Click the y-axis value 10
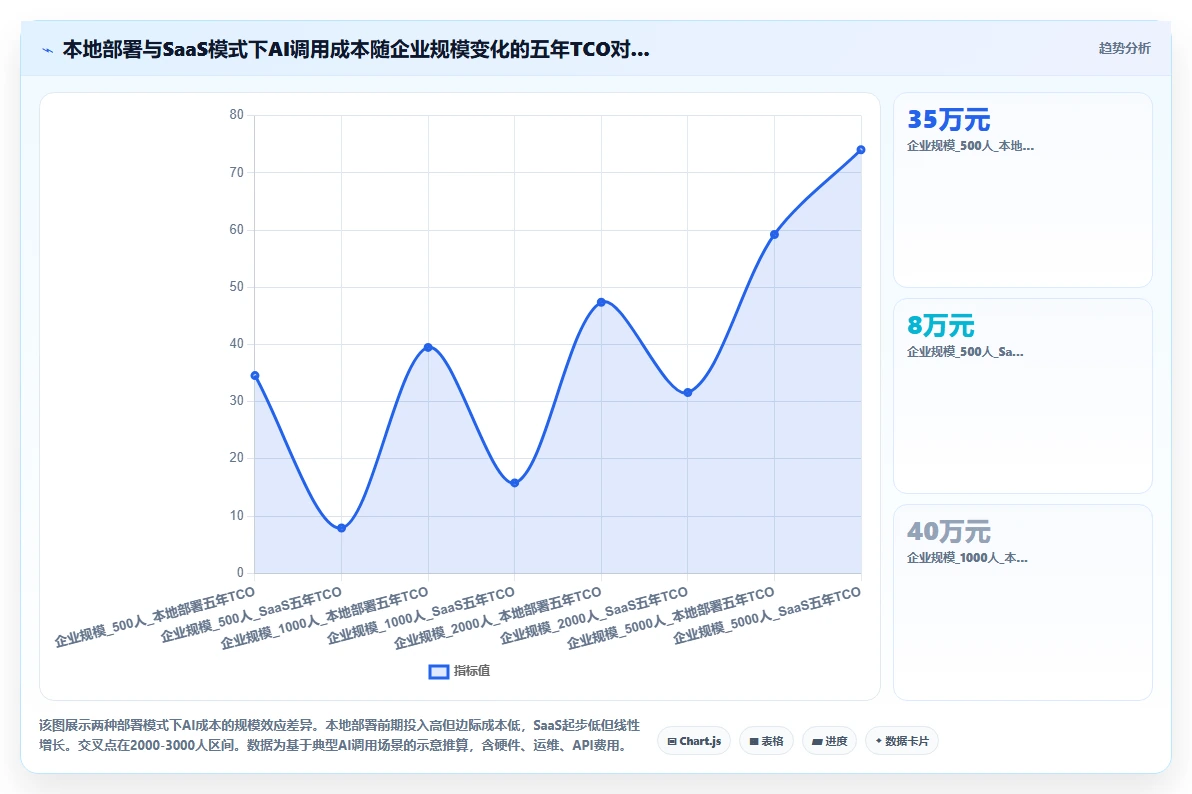 [236, 516]
